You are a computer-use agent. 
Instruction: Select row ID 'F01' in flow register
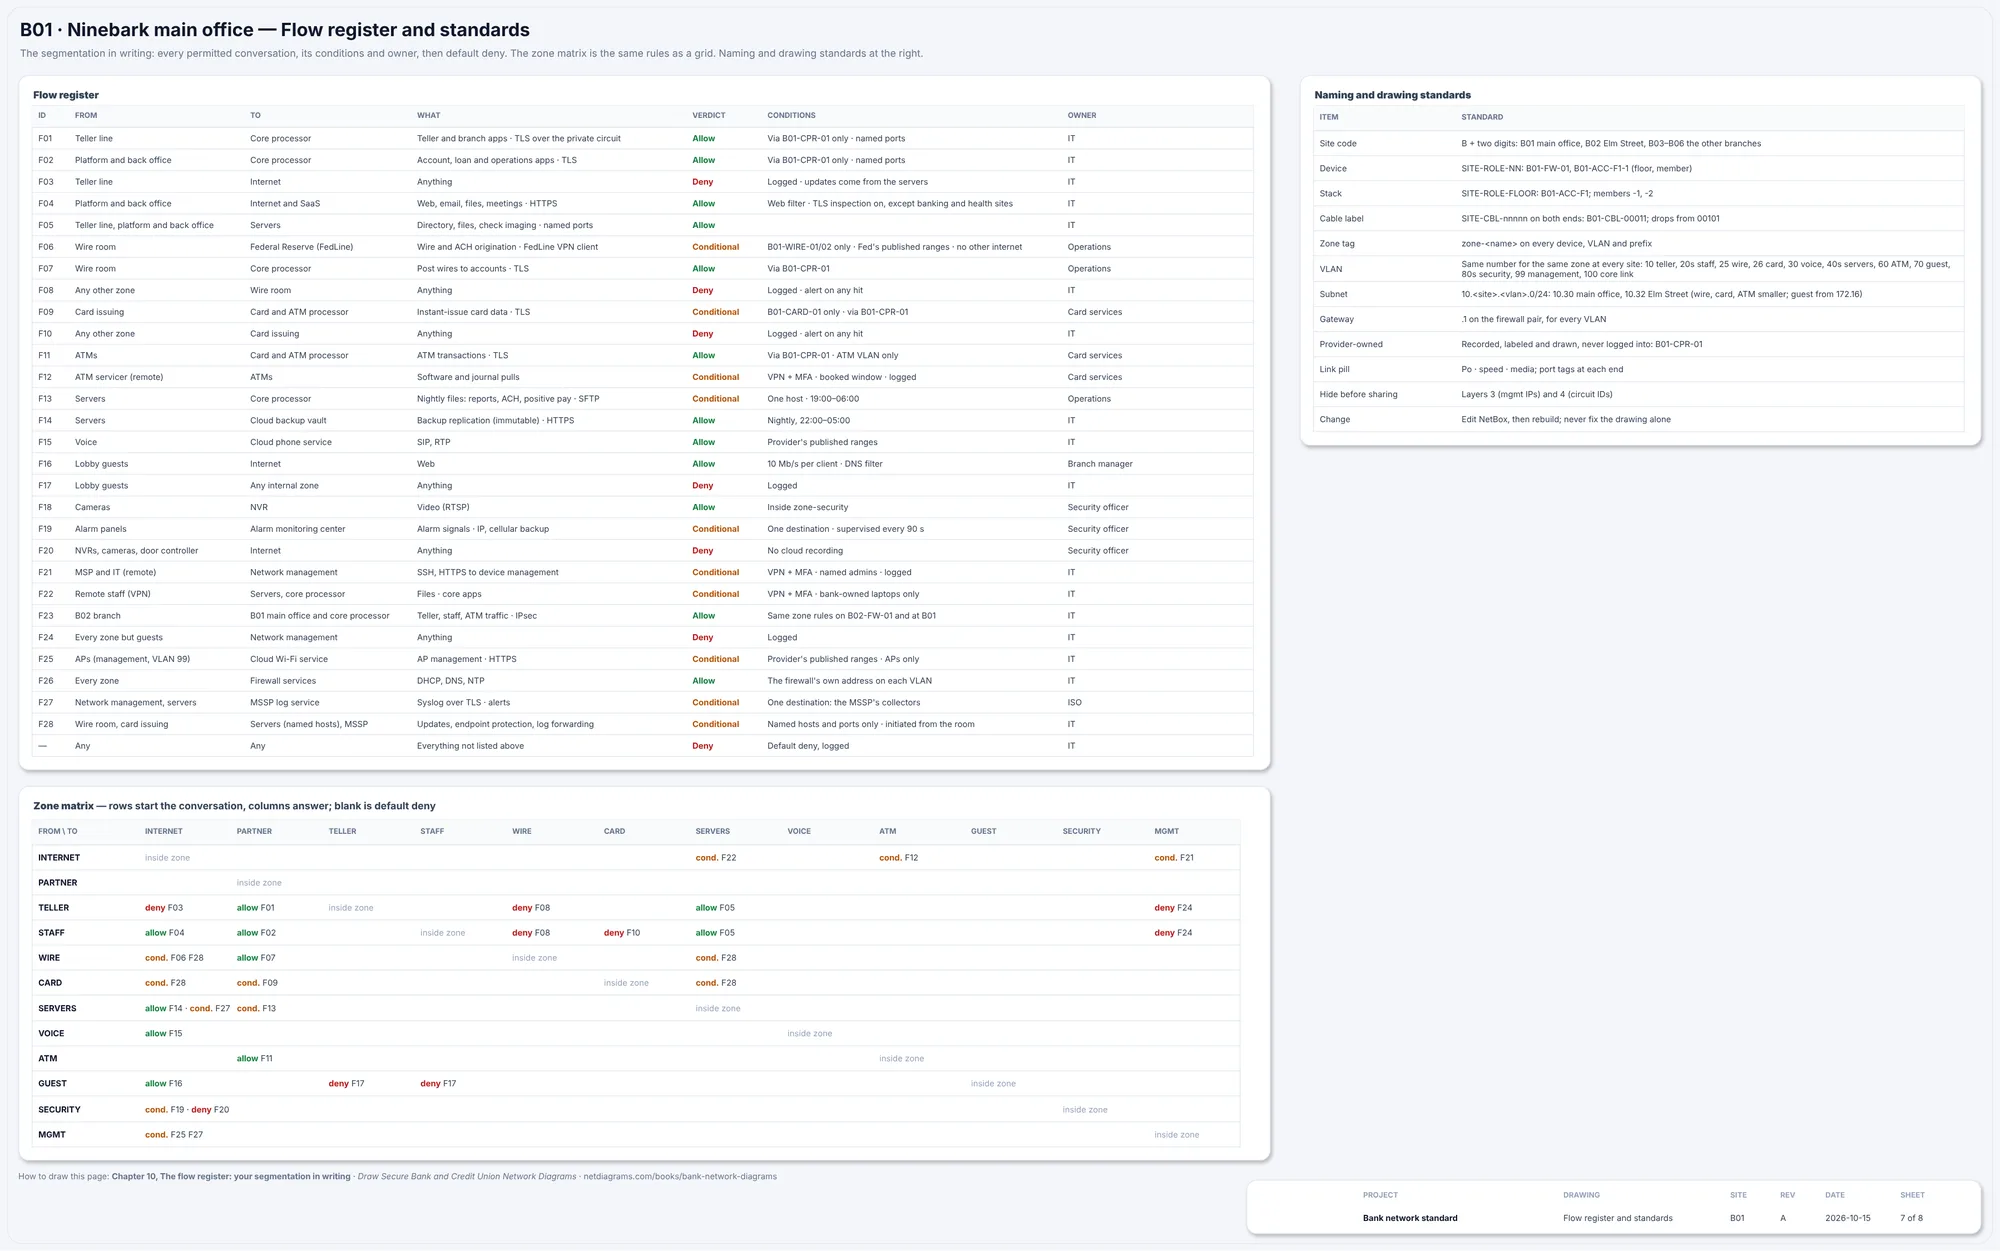45,139
